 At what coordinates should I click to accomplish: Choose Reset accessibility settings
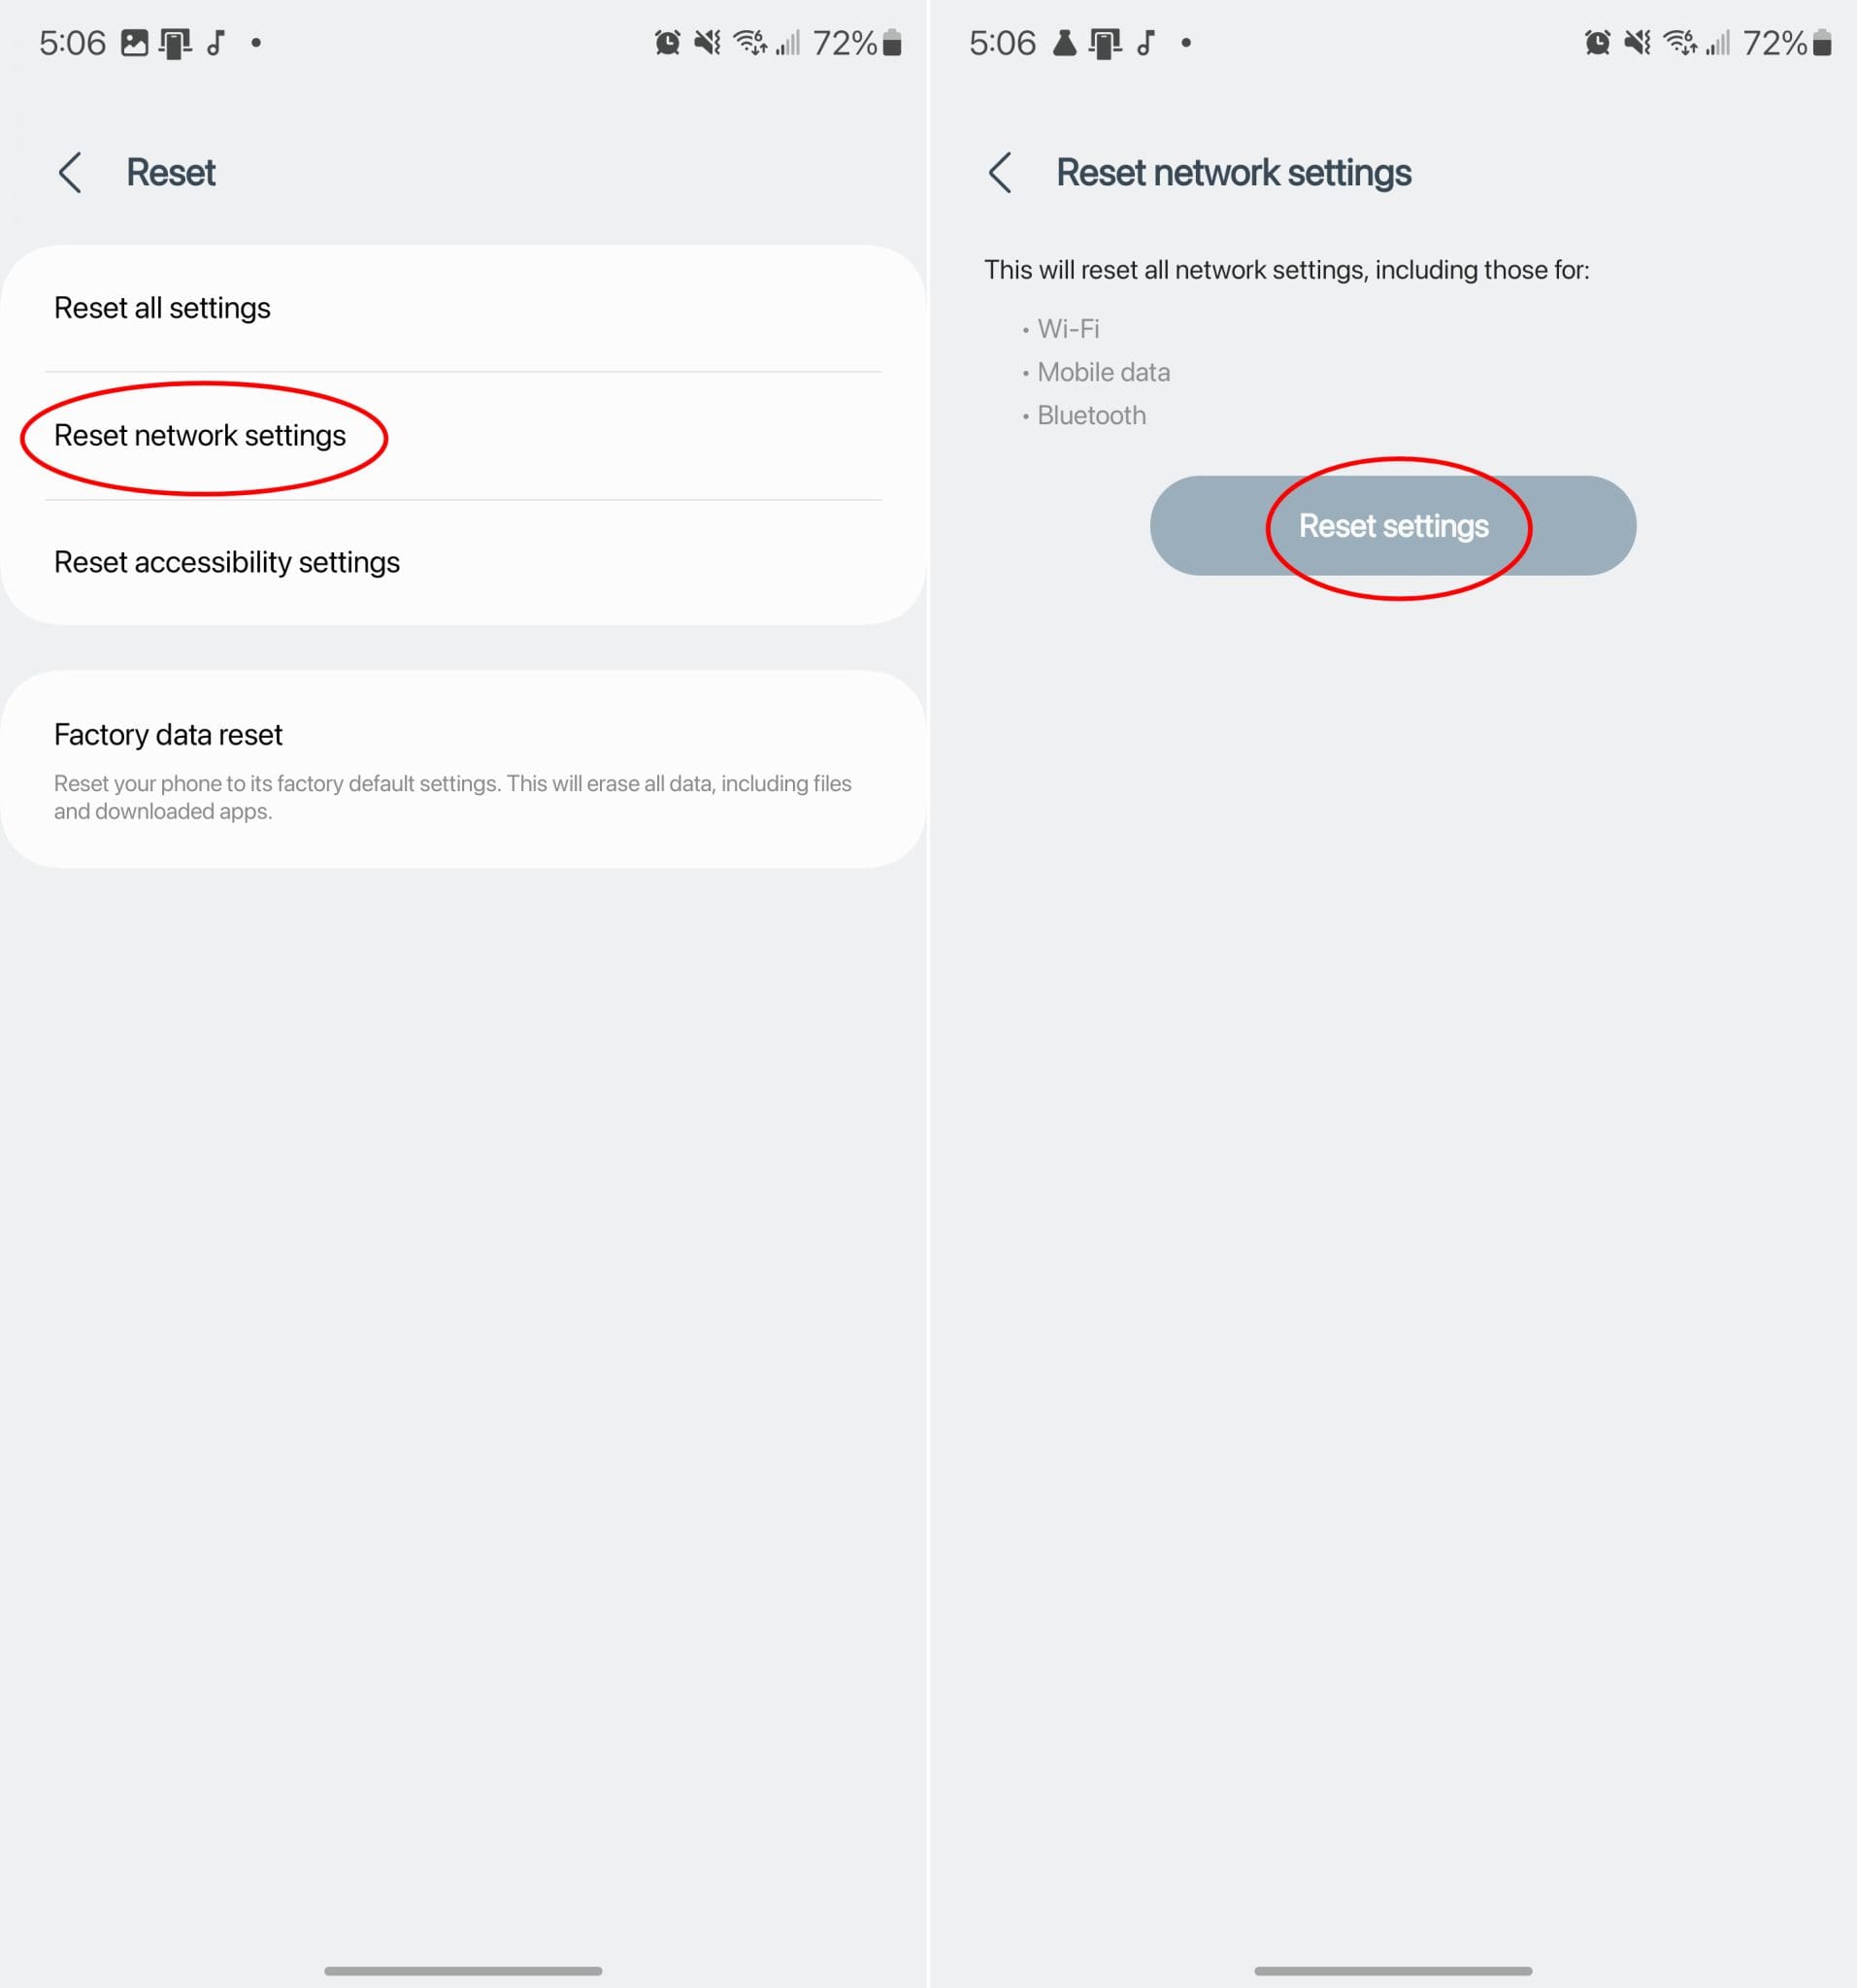tap(227, 562)
